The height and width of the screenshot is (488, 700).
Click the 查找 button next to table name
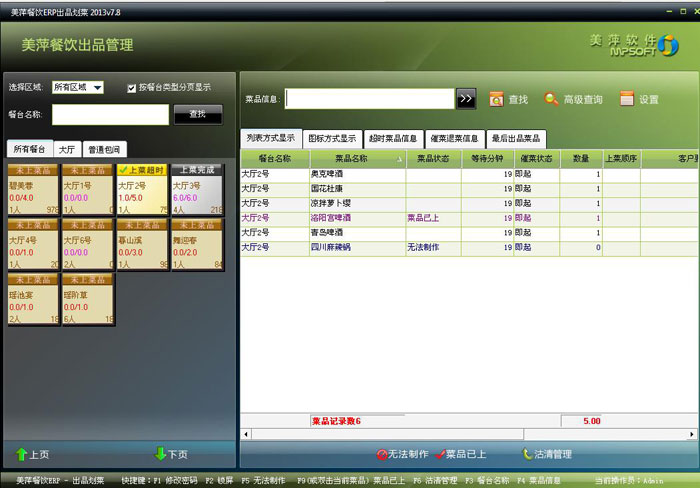[x=198, y=114]
